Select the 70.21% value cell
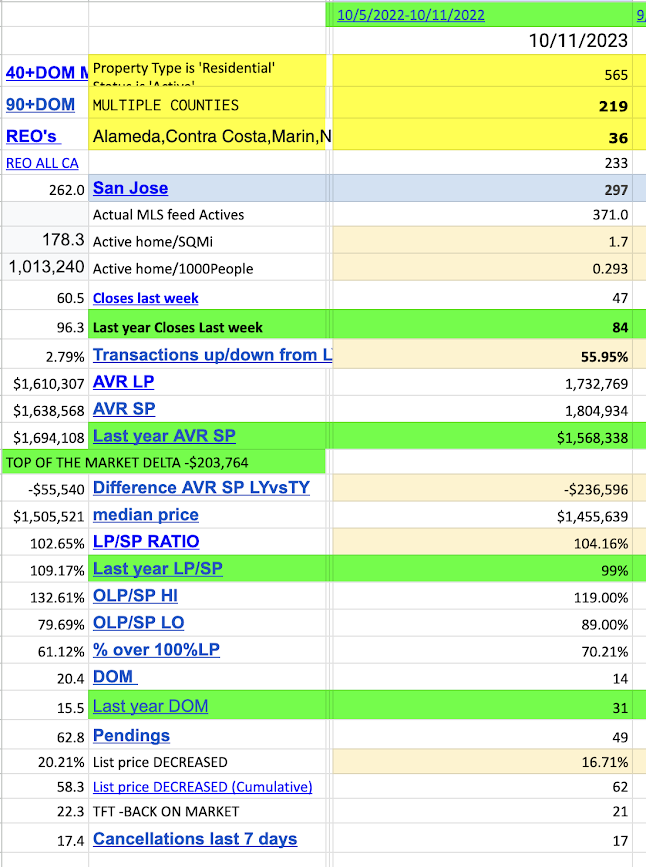Image resolution: width=646 pixels, height=867 pixels. [x=482, y=650]
